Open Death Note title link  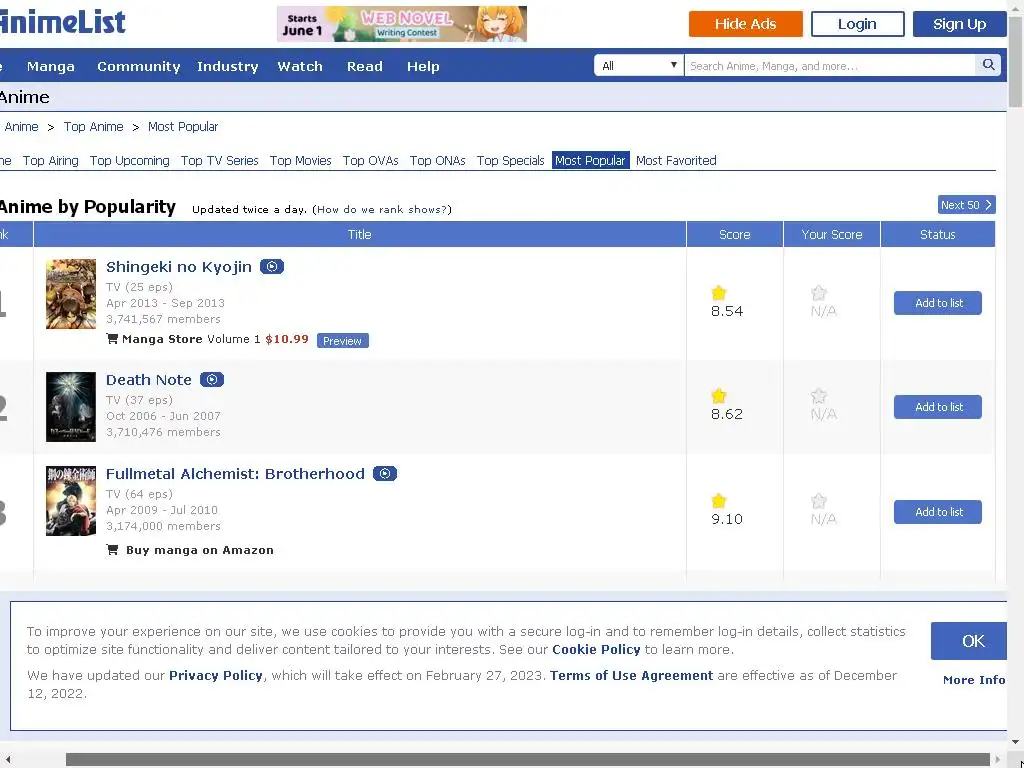click(148, 380)
